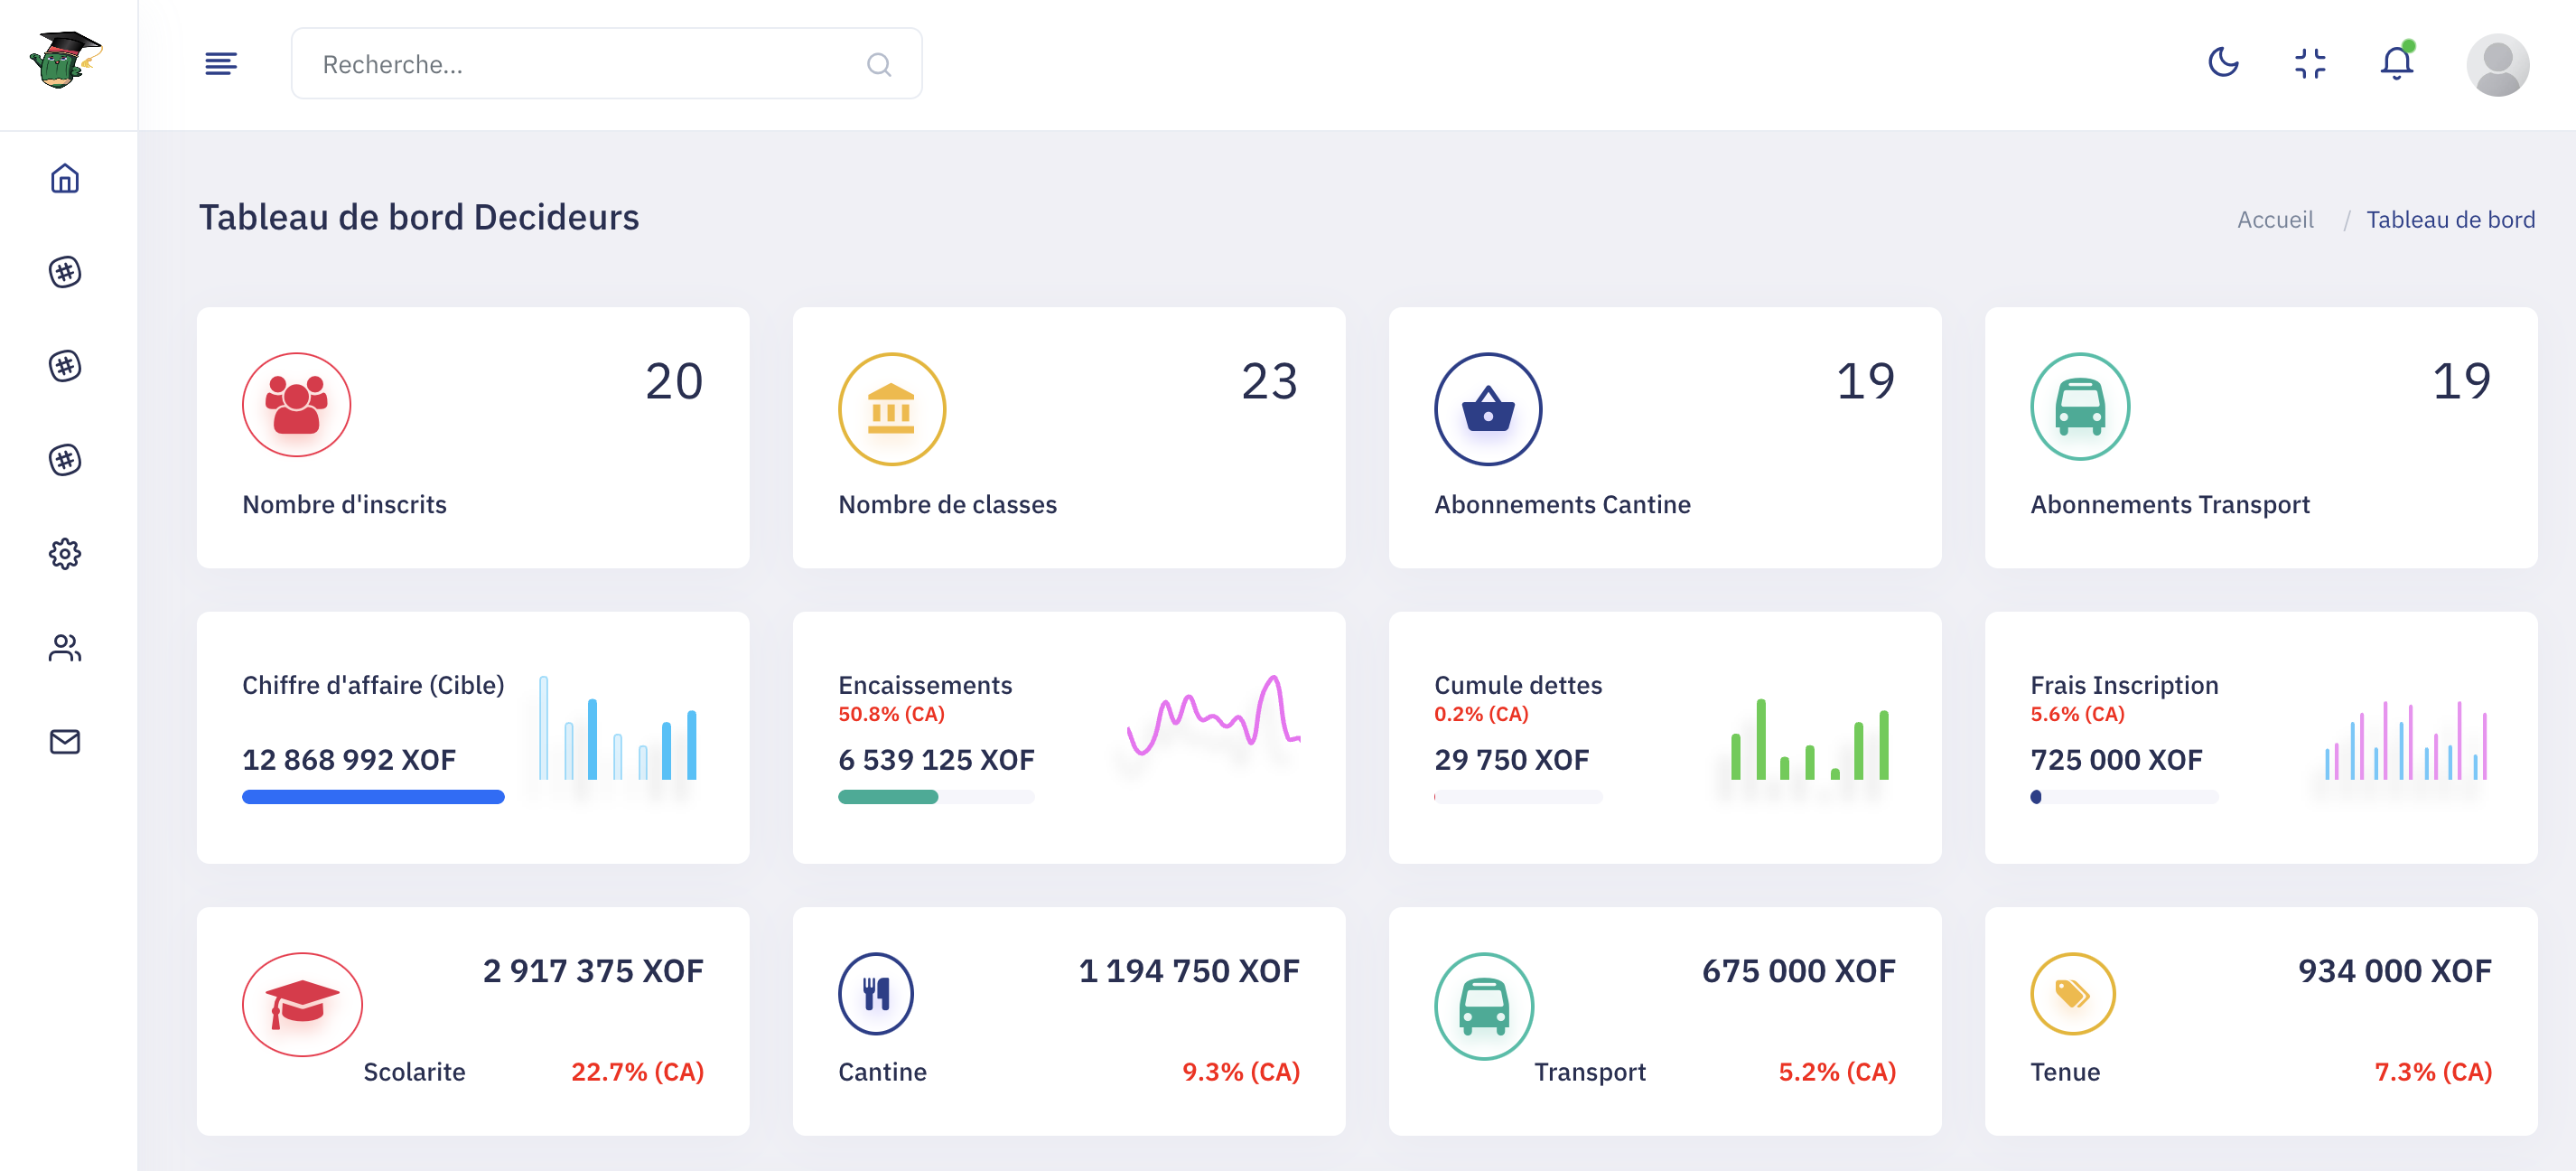
Task: Click the Encaissements green progress bar
Action: (x=888, y=797)
